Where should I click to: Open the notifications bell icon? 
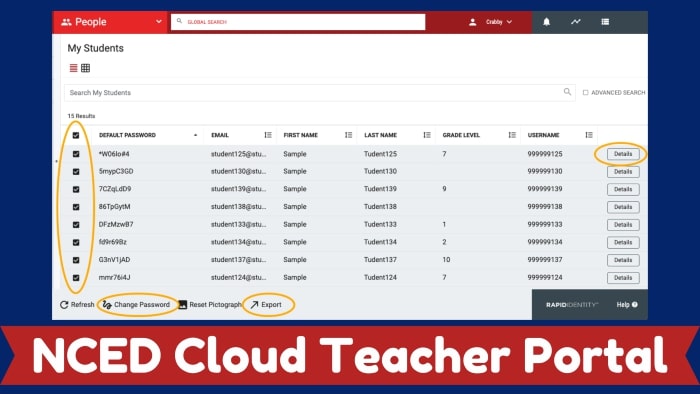(546, 22)
